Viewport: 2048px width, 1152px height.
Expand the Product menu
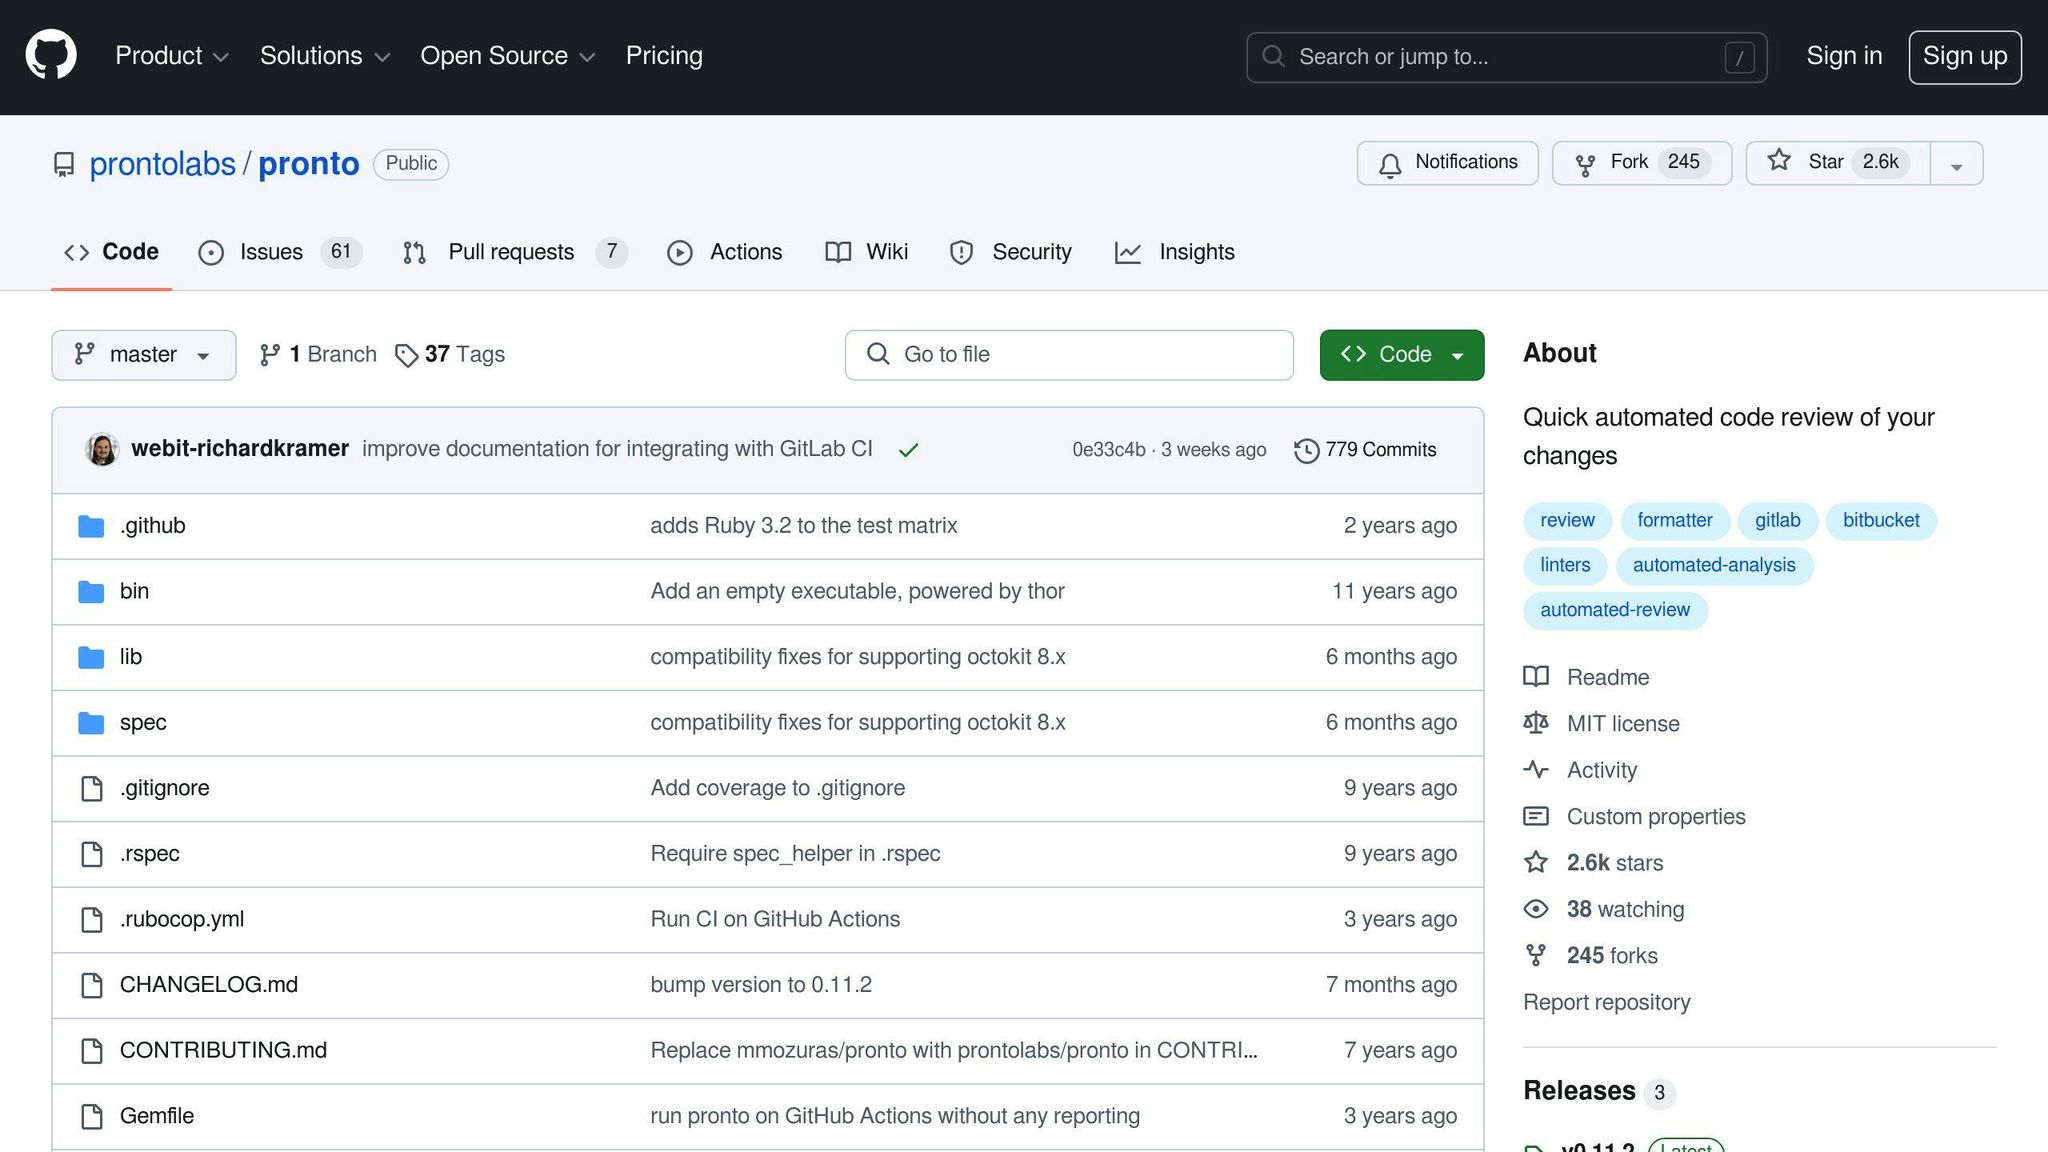(x=172, y=56)
